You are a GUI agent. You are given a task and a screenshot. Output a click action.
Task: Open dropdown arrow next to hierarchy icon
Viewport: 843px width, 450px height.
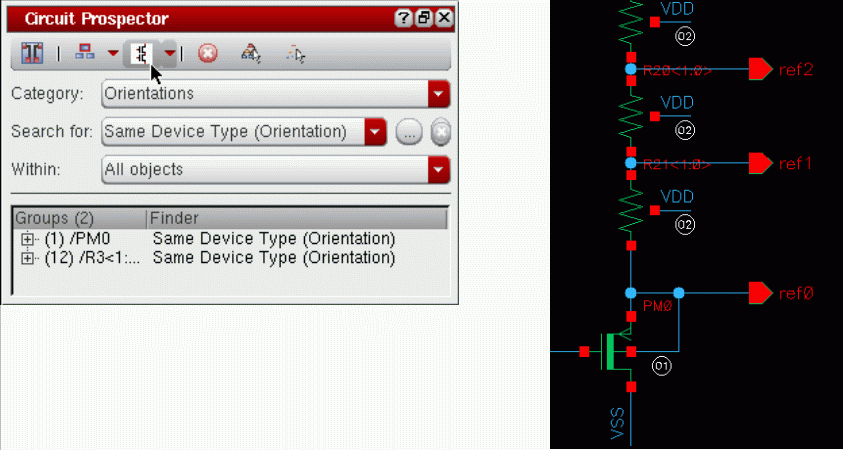point(113,53)
